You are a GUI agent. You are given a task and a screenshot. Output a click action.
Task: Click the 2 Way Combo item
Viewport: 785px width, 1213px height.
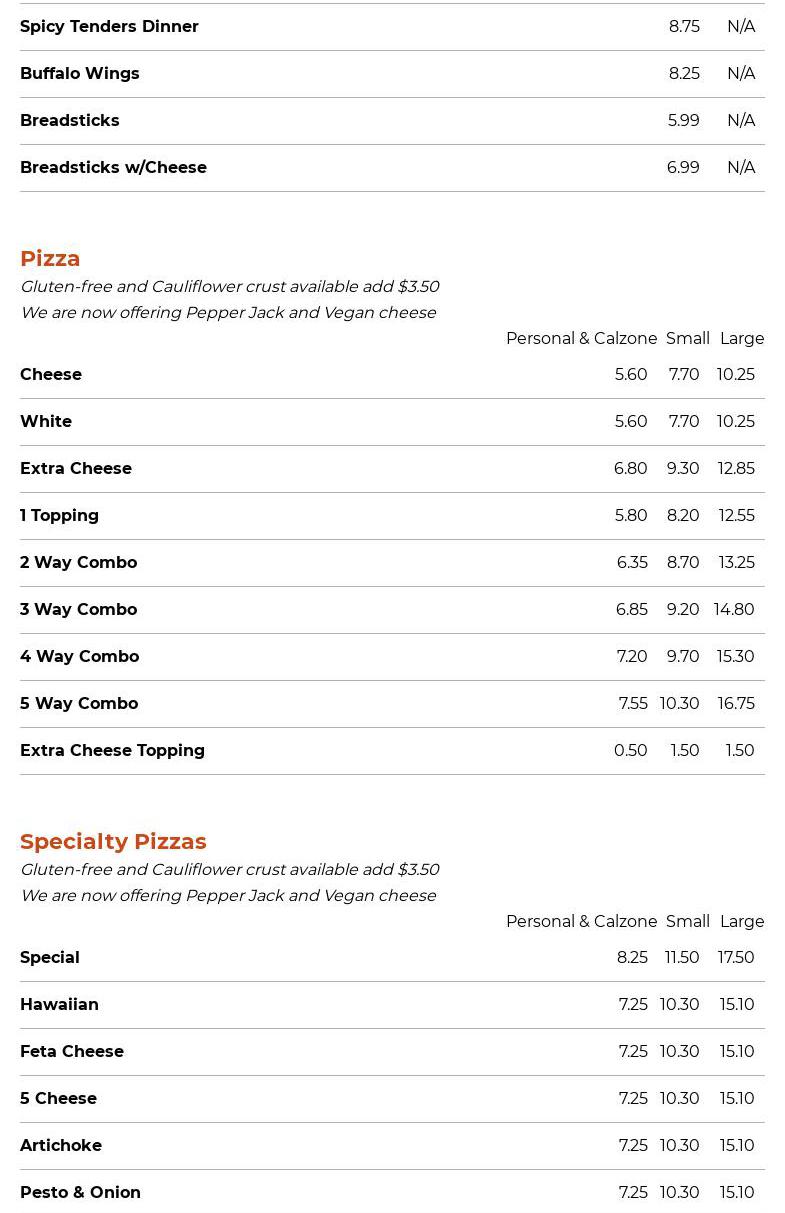pyautogui.click(x=78, y=562)
